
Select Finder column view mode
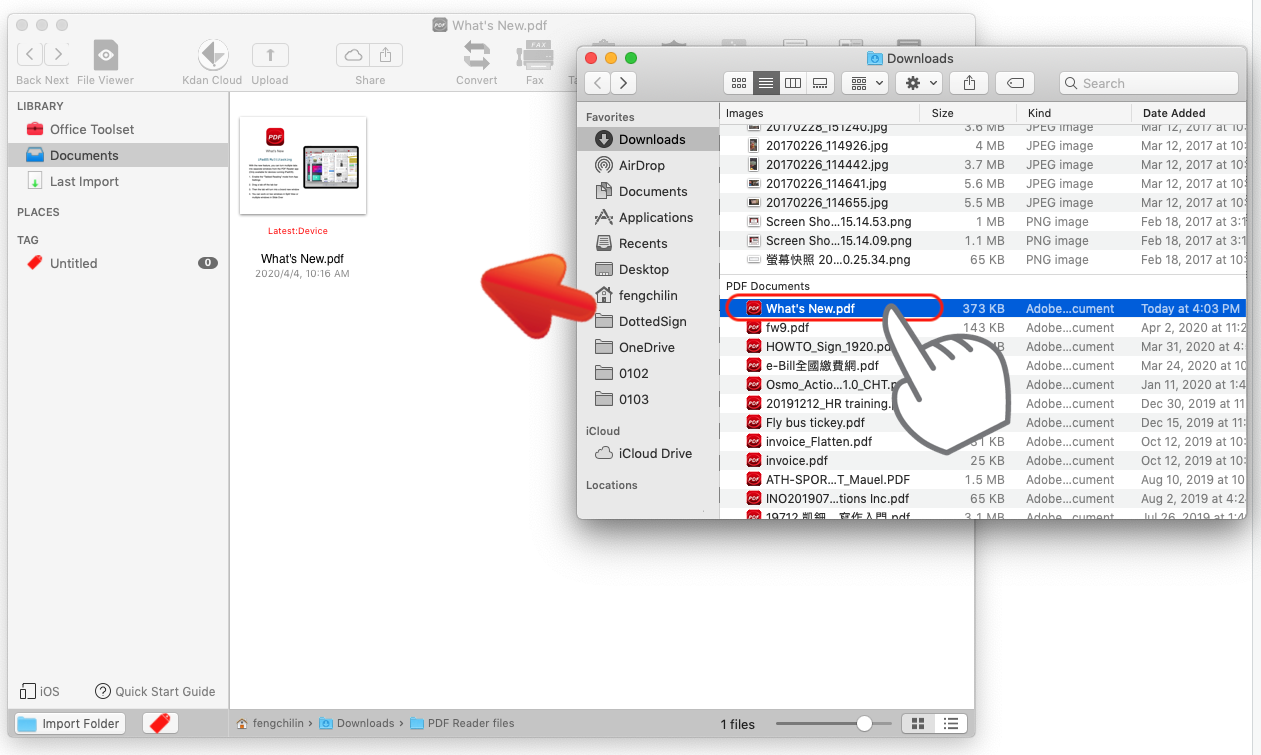[x=793, y=83]
